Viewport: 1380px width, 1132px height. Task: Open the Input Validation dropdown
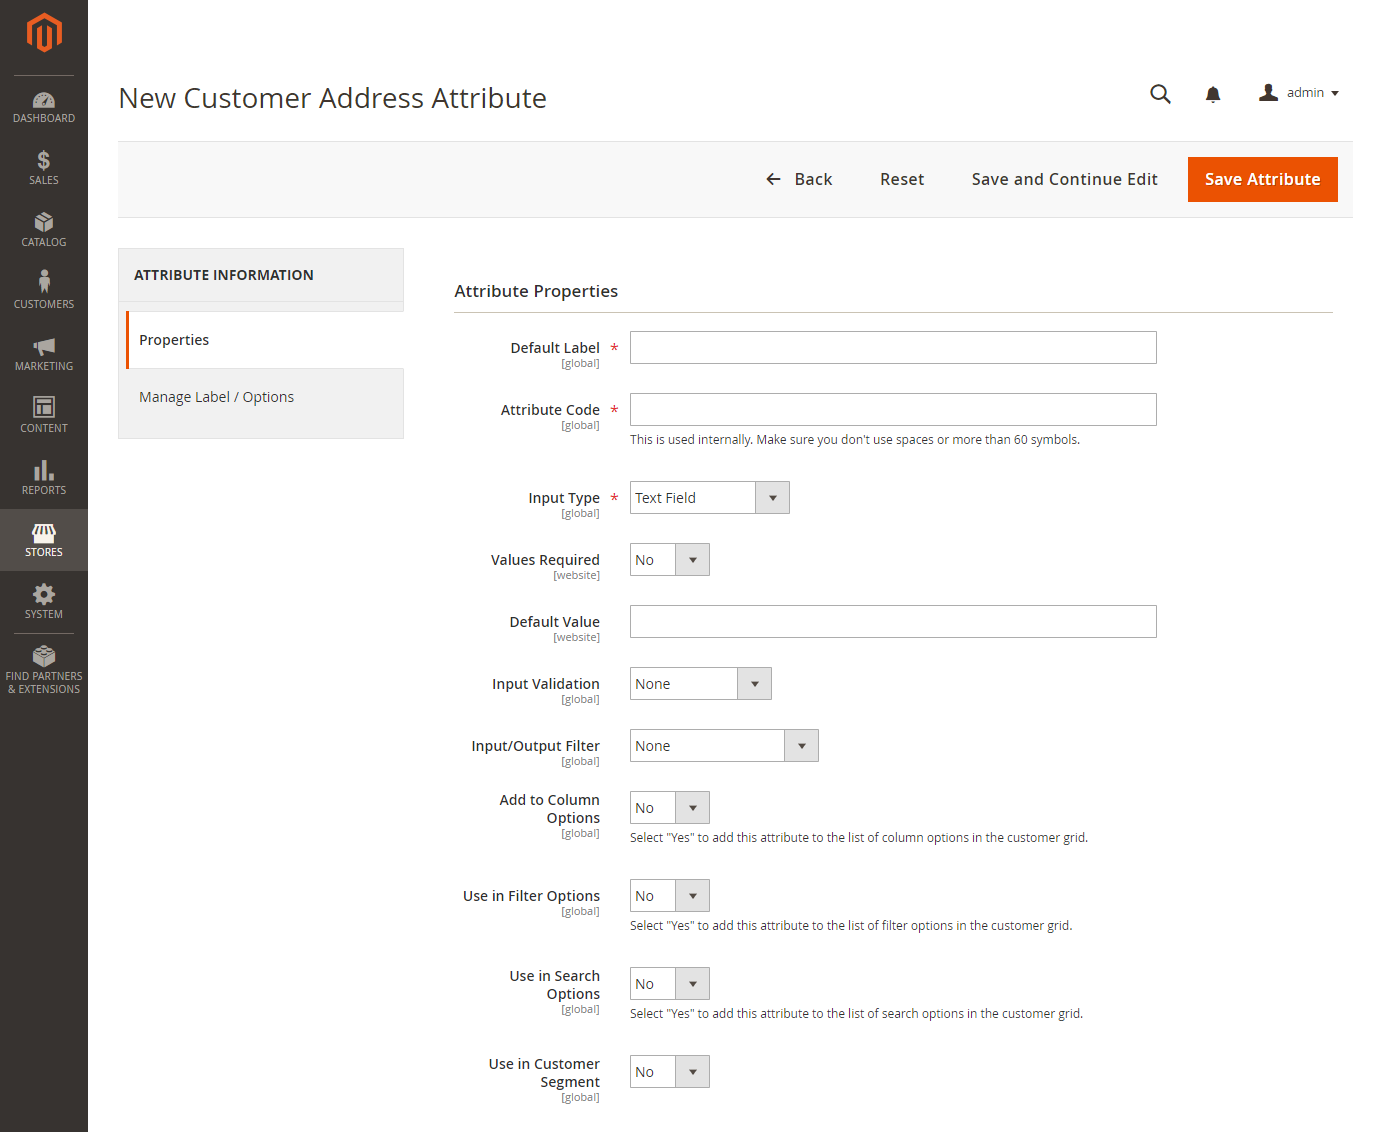(x=701, y=683)
